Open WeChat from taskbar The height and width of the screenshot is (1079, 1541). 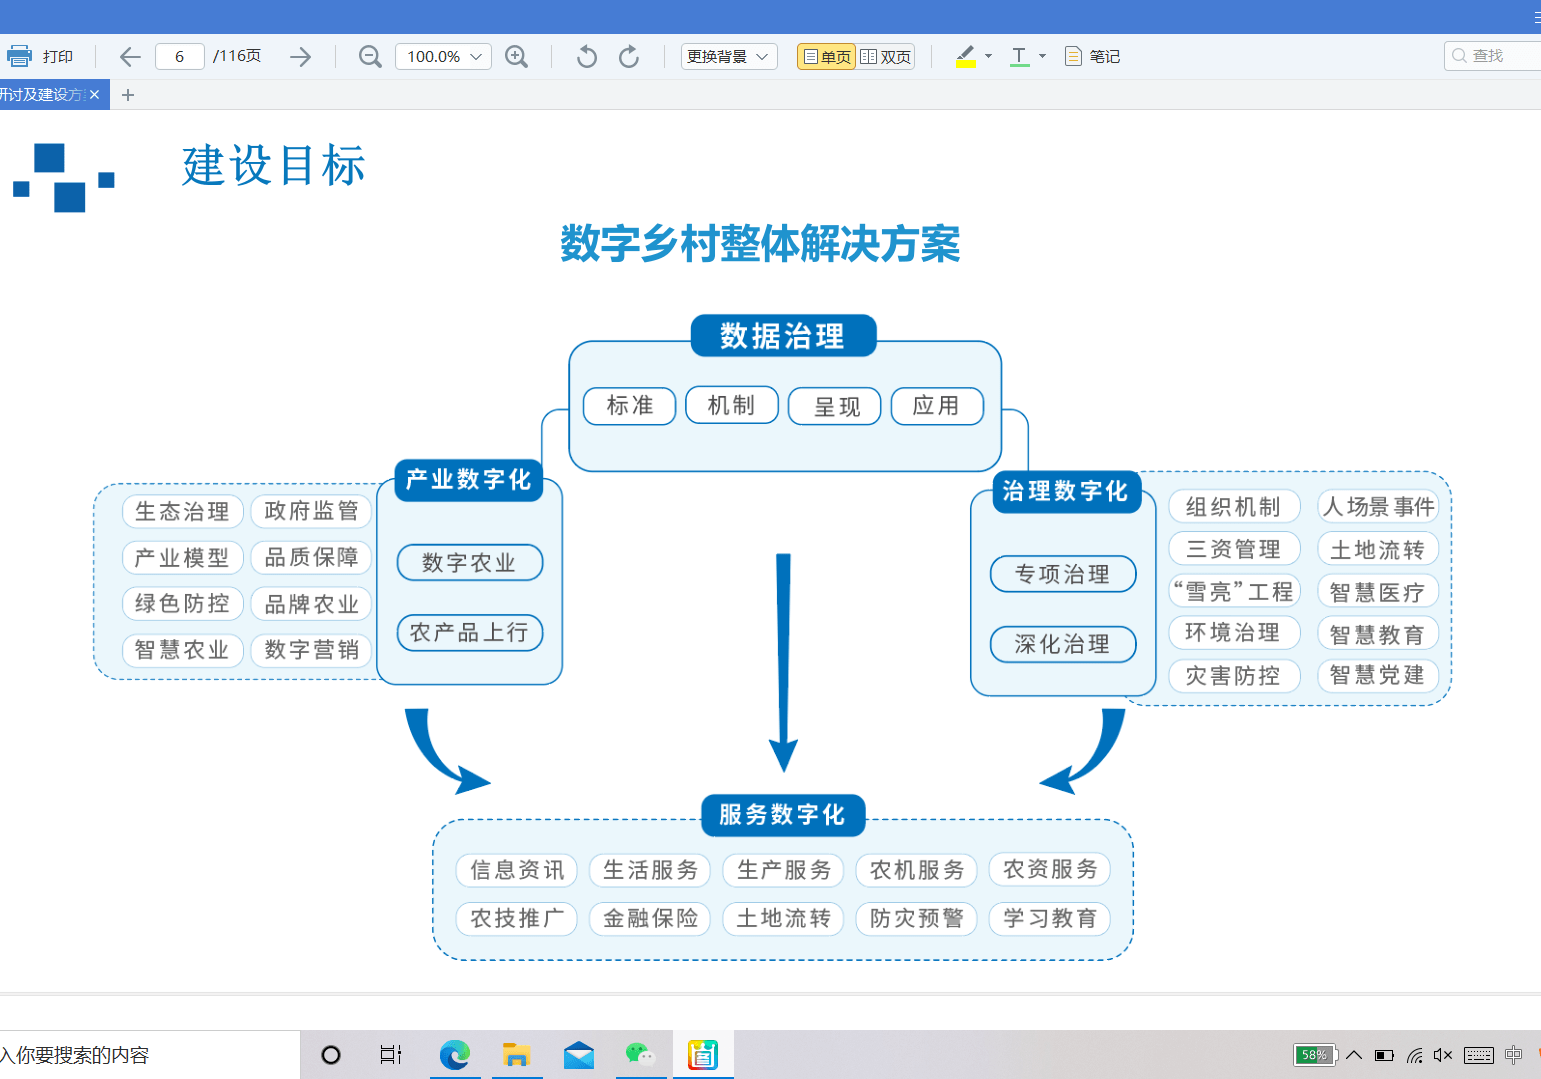click(640, 1055)
